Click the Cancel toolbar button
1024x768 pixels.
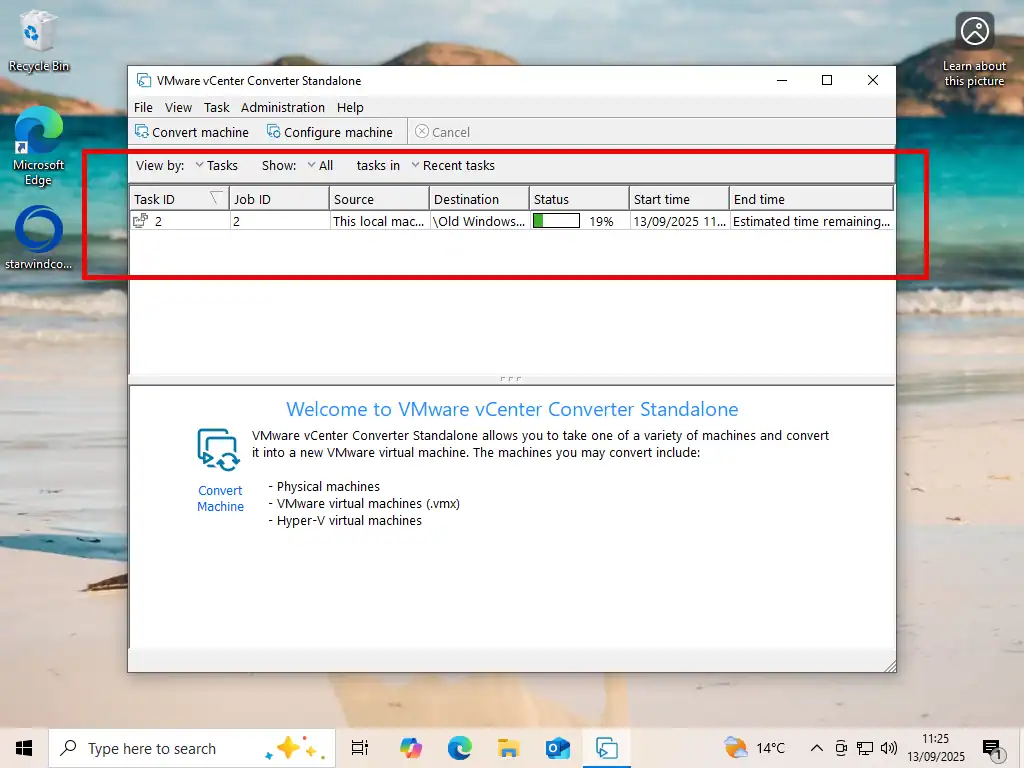pos(442,132)
